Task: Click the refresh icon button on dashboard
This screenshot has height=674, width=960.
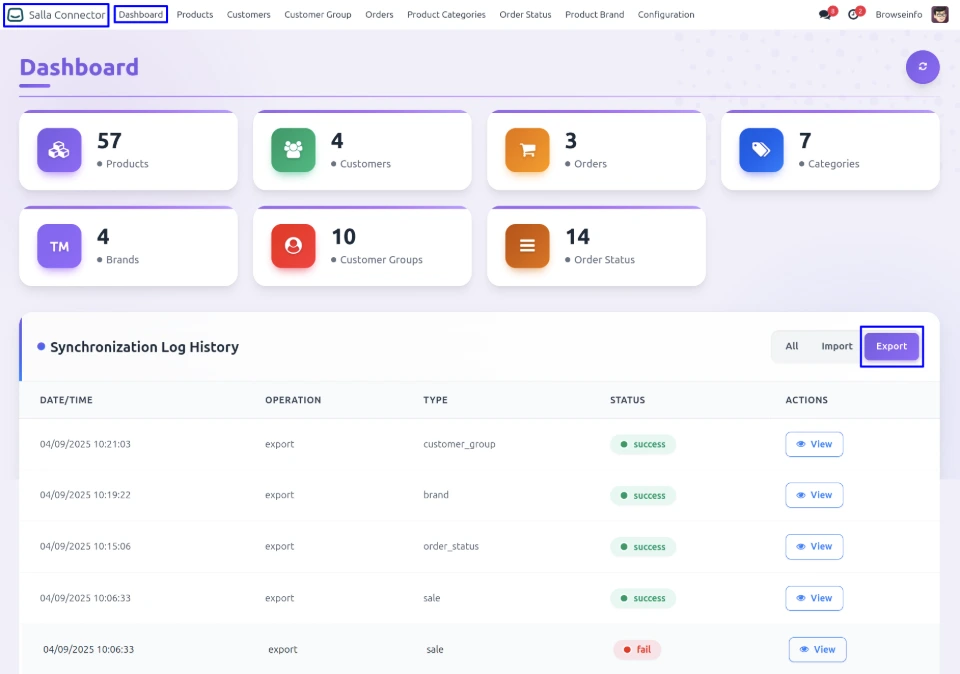Action: (x=922, y=67)
